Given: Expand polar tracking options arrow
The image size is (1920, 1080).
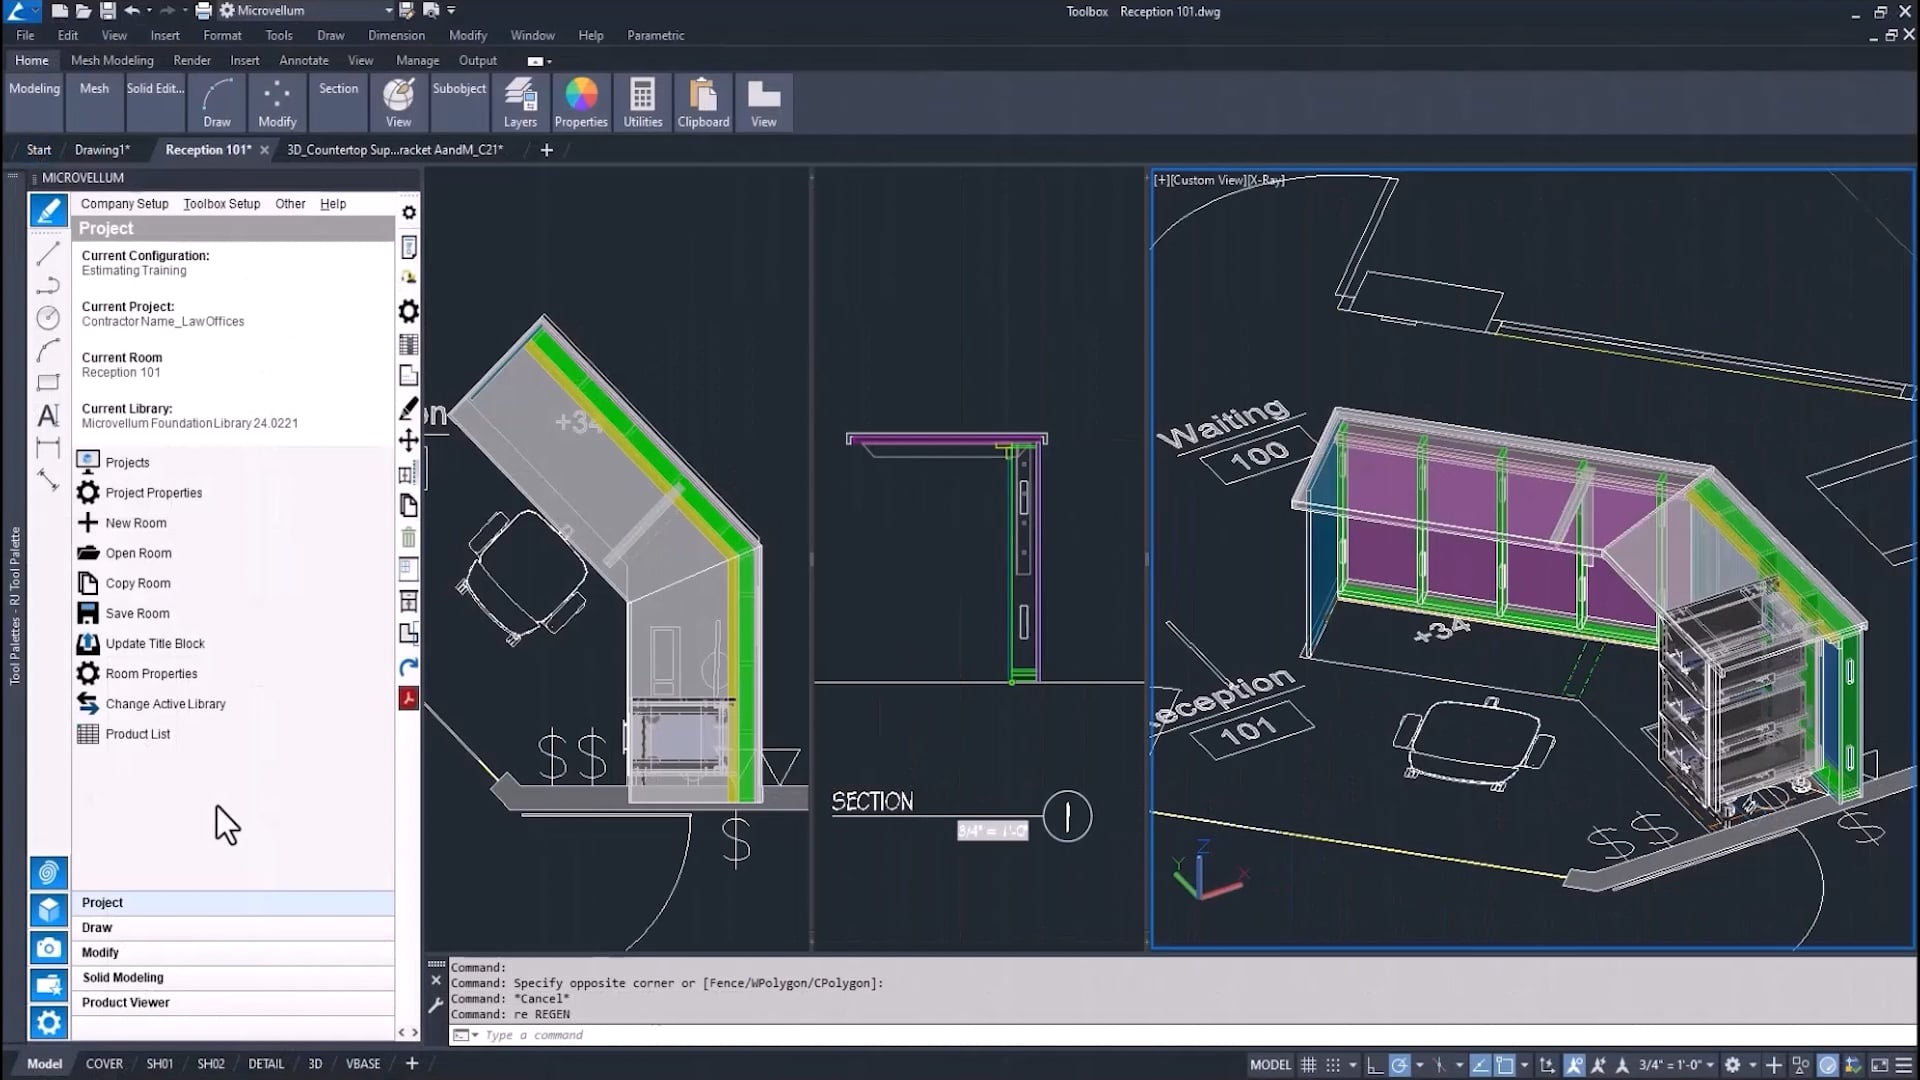Looking at the screenshot, I should (x=1419, y=1065).
